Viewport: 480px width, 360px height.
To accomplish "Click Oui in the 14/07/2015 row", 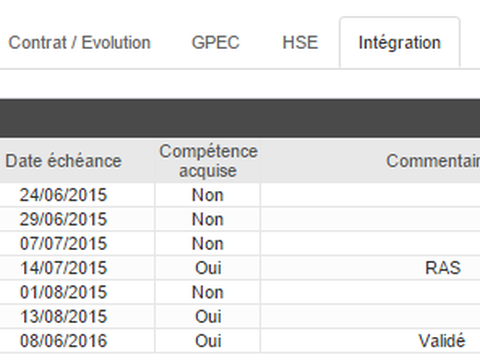I will pyautogui.click(x=208, y=268).
